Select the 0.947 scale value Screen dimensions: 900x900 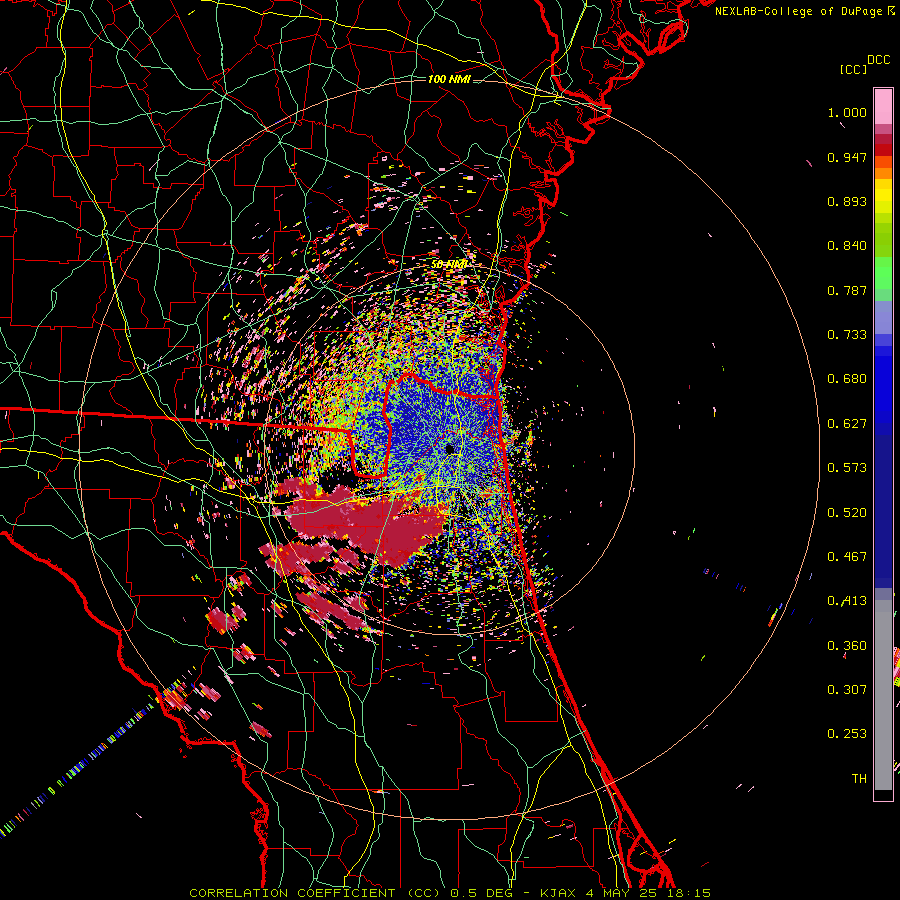(847, 157)
